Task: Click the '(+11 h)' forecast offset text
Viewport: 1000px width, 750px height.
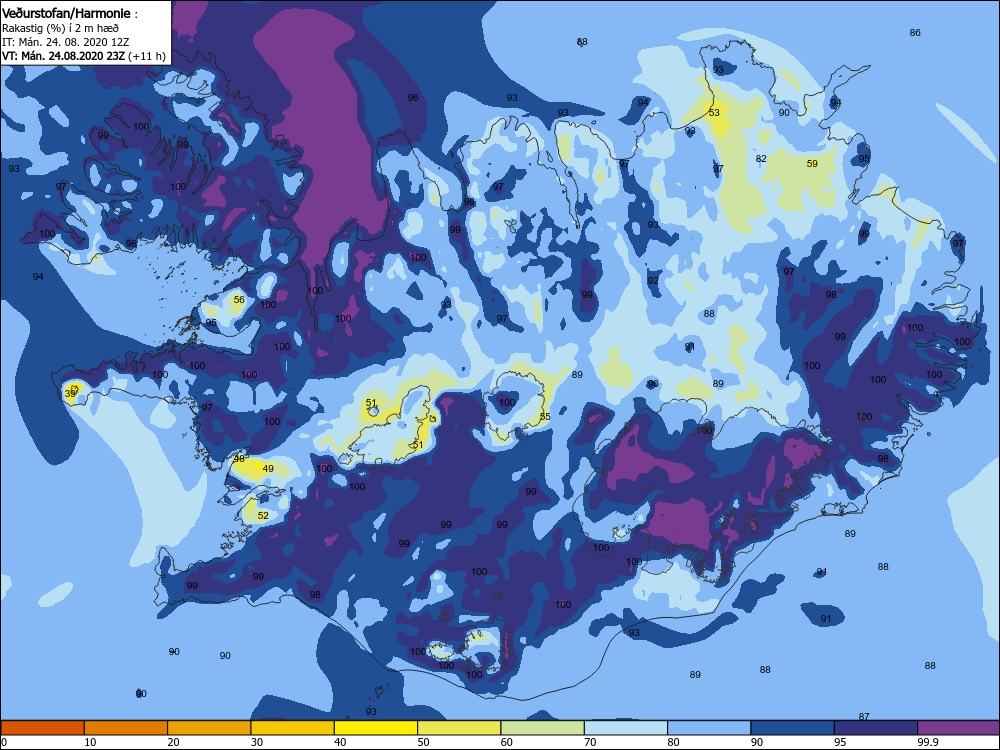Action: tap(147, 56)
